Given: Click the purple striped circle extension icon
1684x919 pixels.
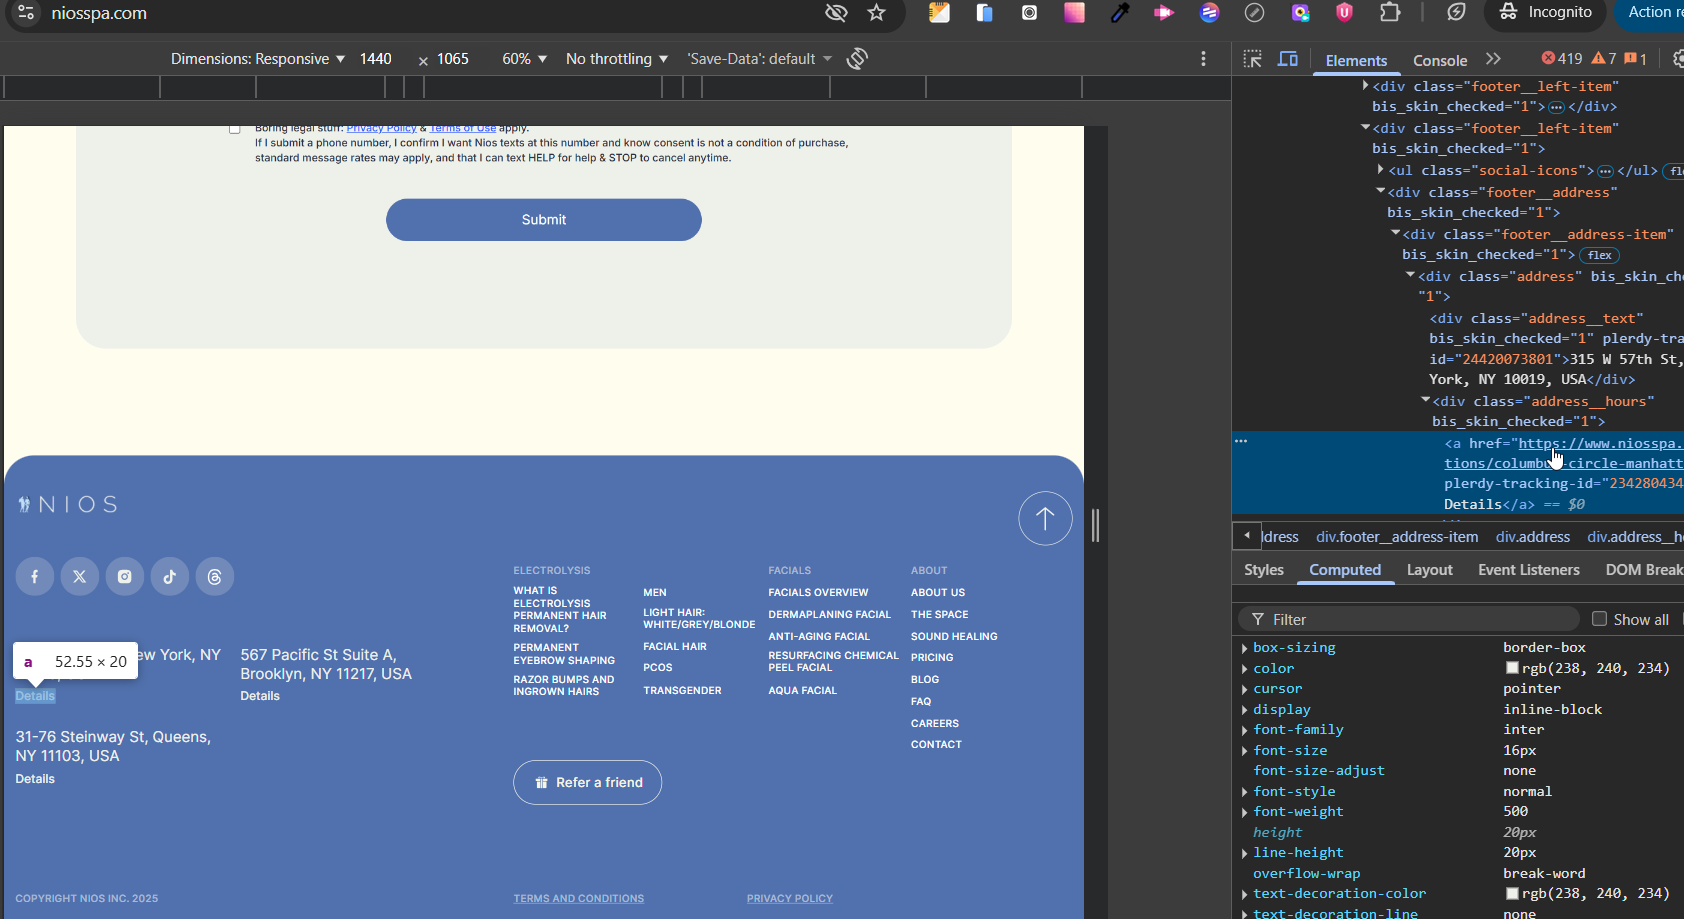Looking at the screenshot, I should (1210, 13).
